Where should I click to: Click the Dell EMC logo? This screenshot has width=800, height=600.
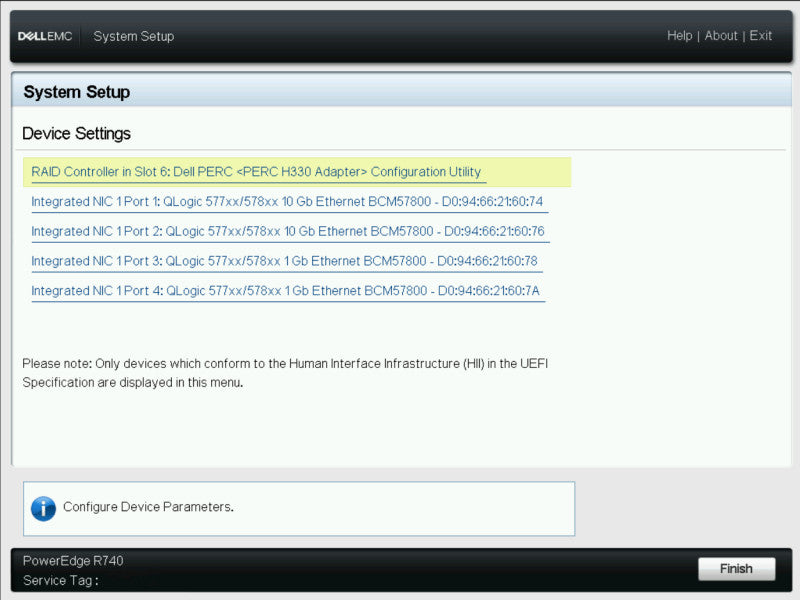coord(45,36)
